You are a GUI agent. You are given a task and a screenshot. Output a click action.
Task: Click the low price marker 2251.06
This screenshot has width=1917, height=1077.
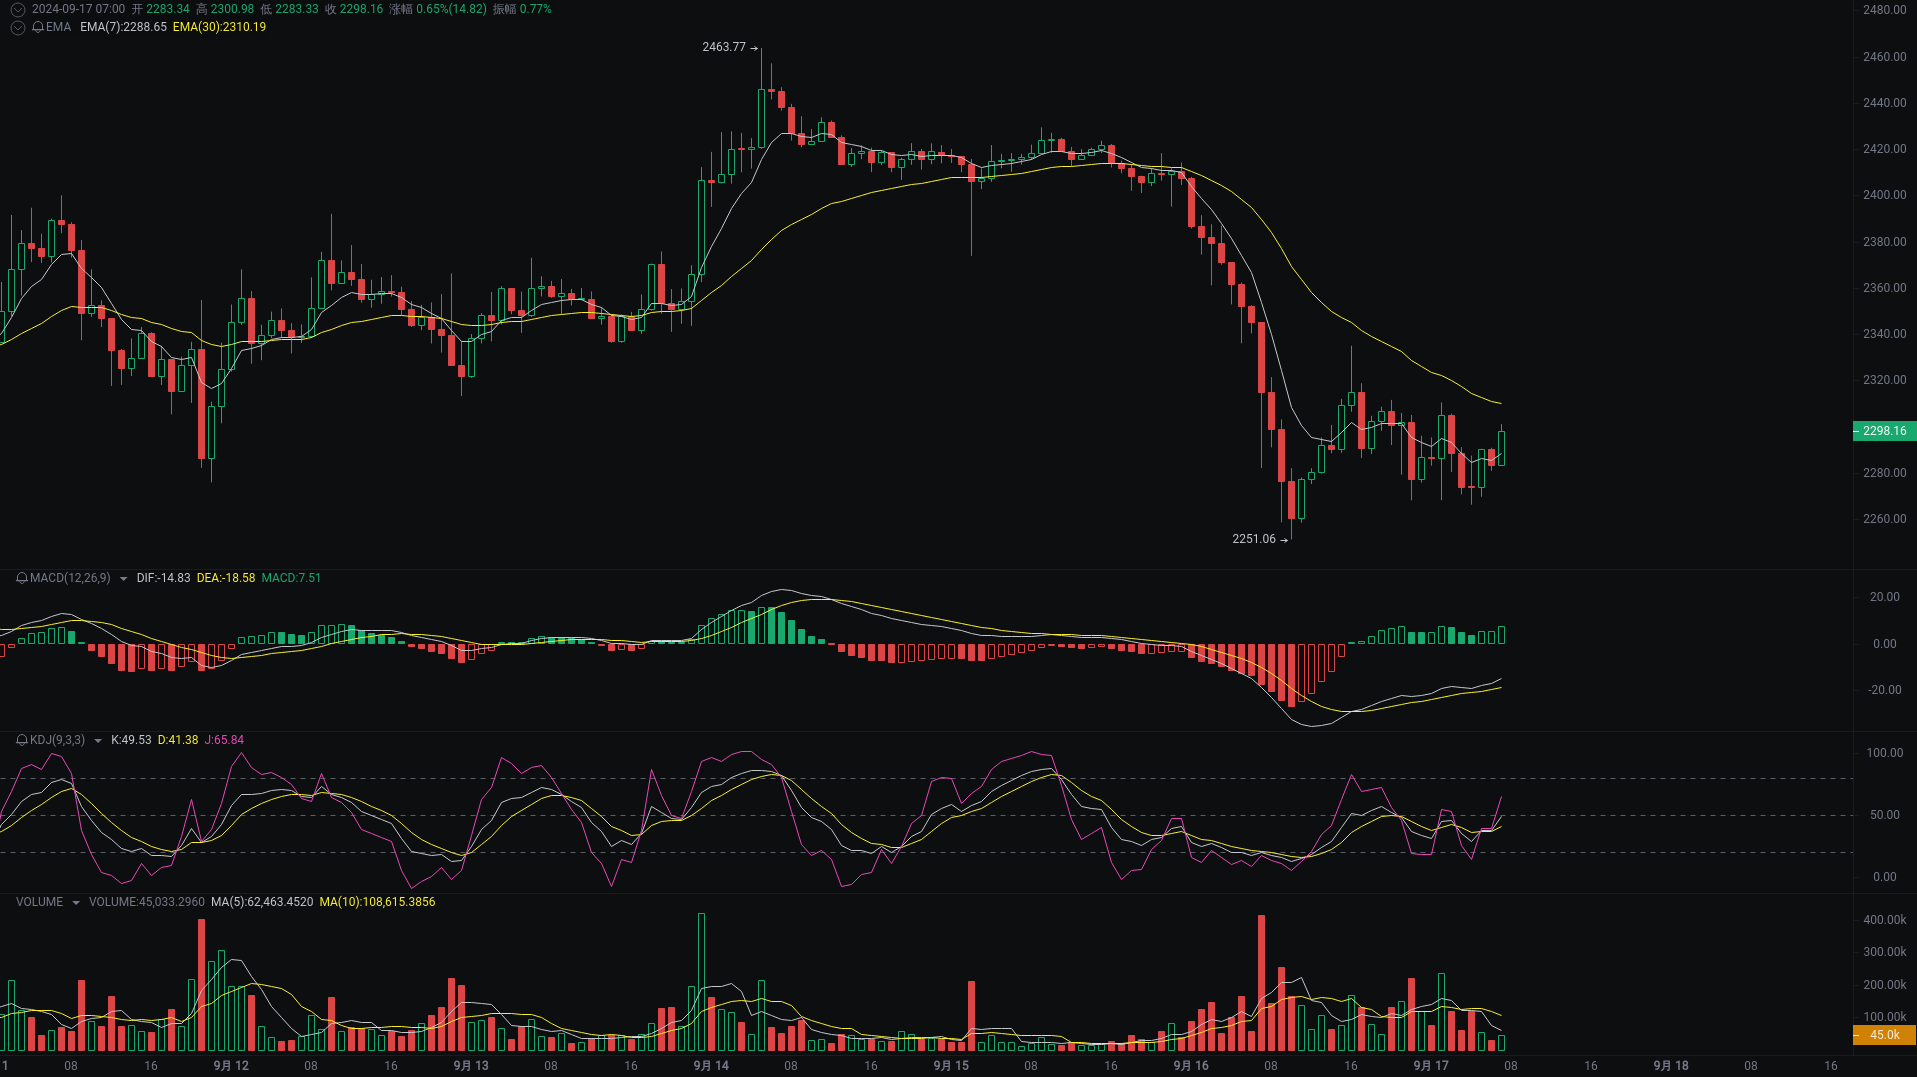(x=1254, y=540)
